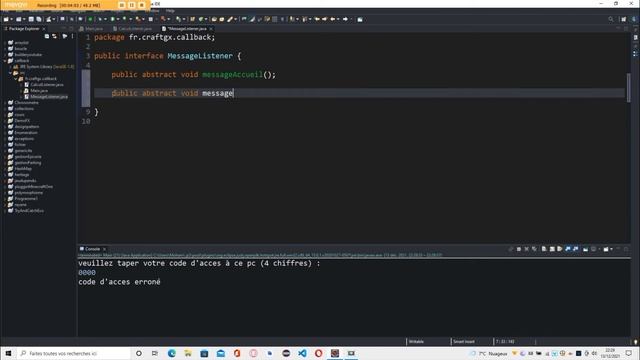Collapse the callback project arrow

[x=6, y=61]
